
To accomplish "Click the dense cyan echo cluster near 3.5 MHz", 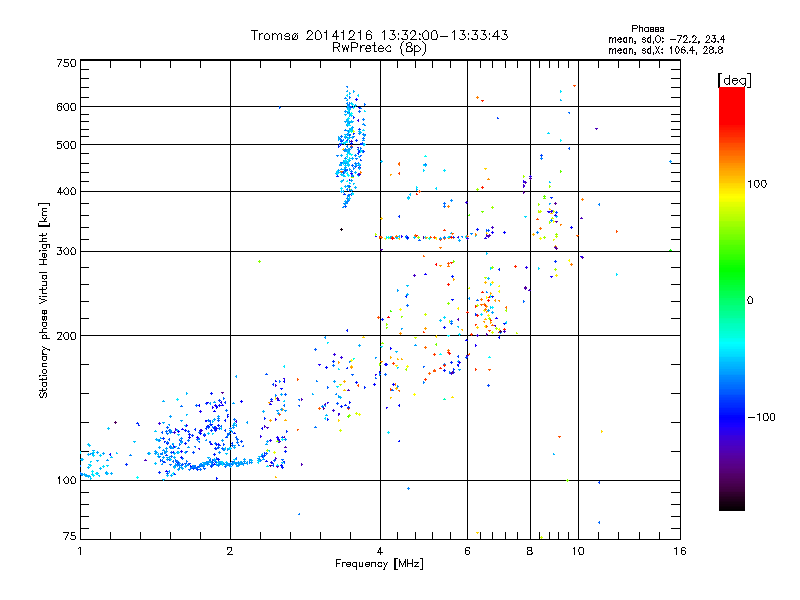I will [x=350, y=147].
